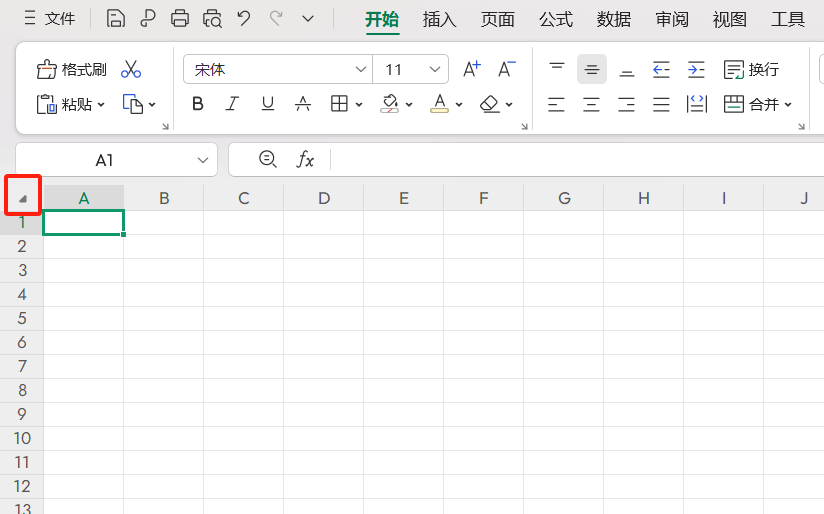Open the 公式 ribbon tab
824x514 pixels.
click(555, 19)
